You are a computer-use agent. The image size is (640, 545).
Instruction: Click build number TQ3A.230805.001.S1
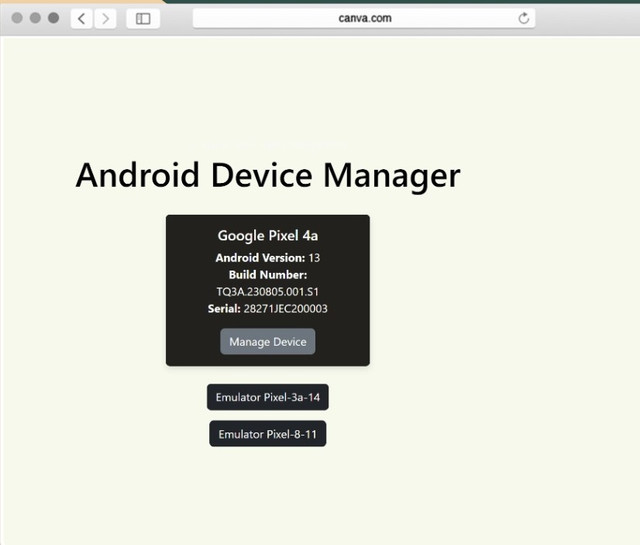pos(267,292)
